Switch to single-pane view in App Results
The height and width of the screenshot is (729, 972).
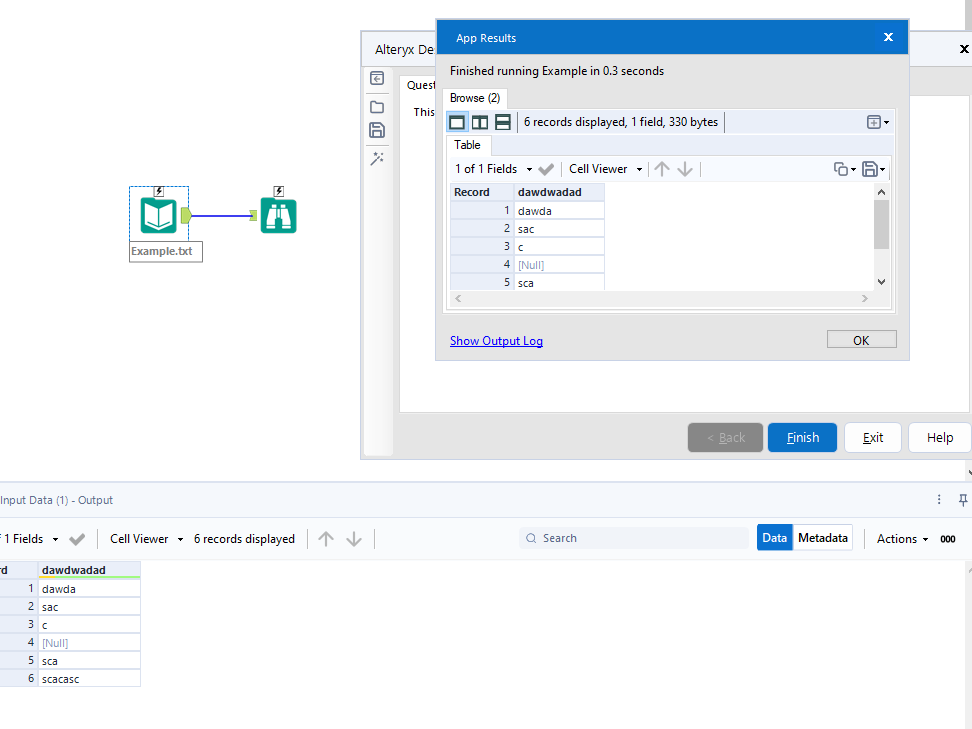point(457,122)
